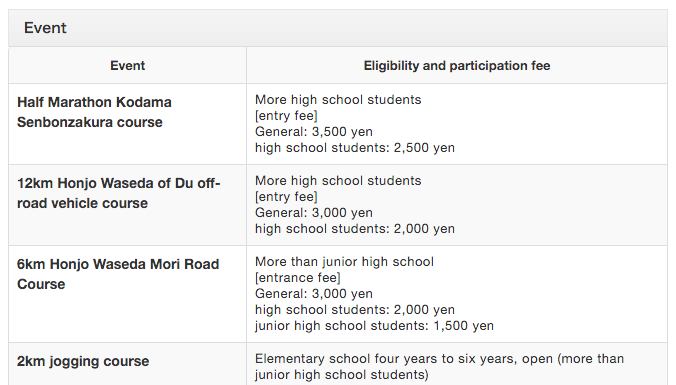Click the 12km course General: 3,000 yen fee
The image size is (676, 385).
[x=313, y=213]
